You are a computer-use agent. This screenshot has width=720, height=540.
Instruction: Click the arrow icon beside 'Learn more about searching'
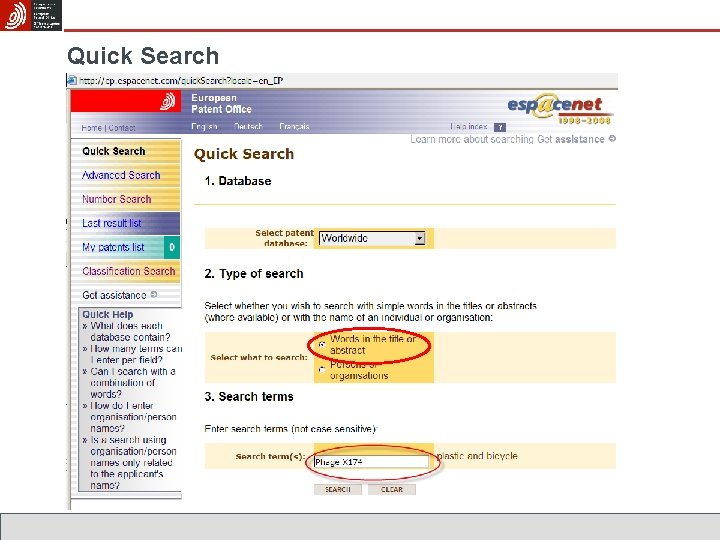(612, 138)
